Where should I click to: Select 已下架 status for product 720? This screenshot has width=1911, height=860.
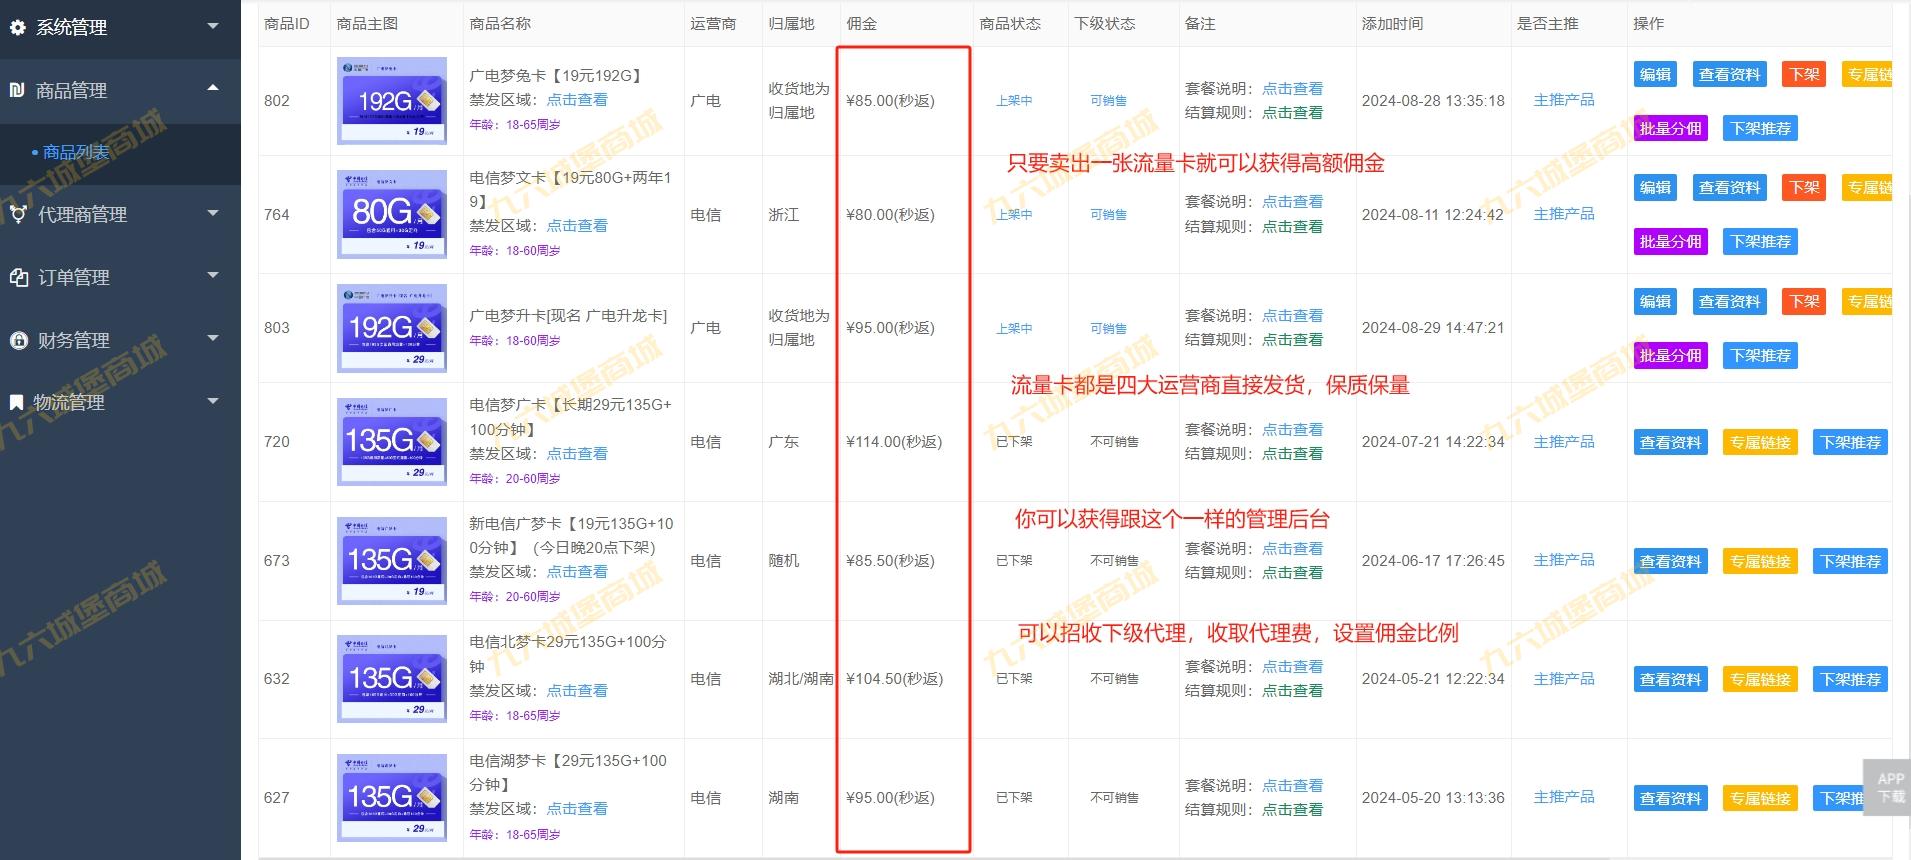(x=1014, y=442)
